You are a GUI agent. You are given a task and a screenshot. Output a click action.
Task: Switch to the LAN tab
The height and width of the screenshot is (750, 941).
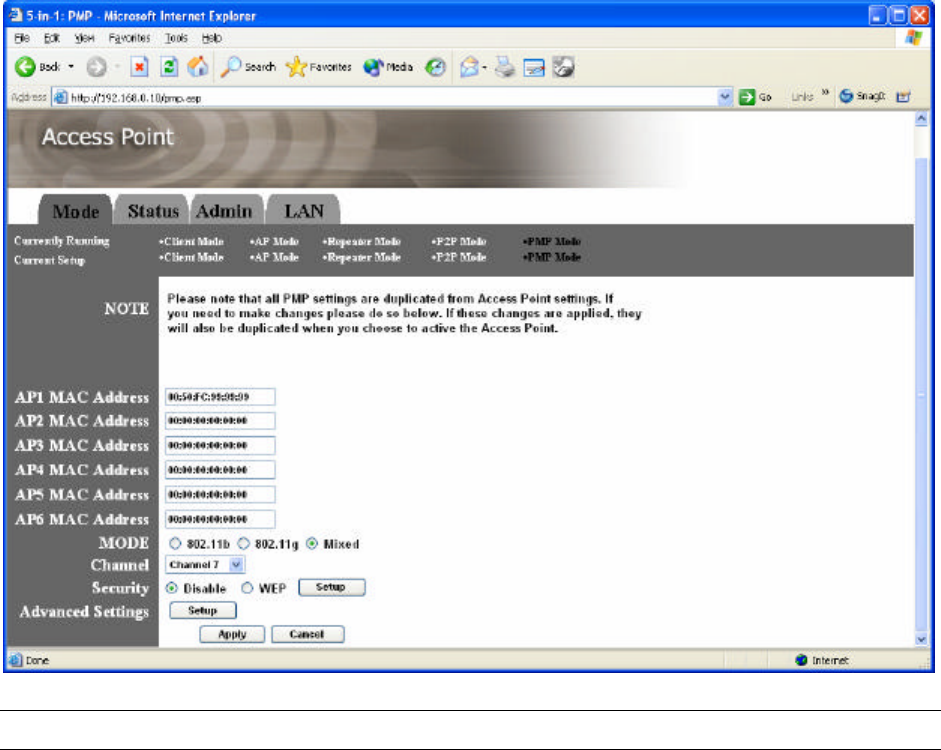click(x=304, y=211)
